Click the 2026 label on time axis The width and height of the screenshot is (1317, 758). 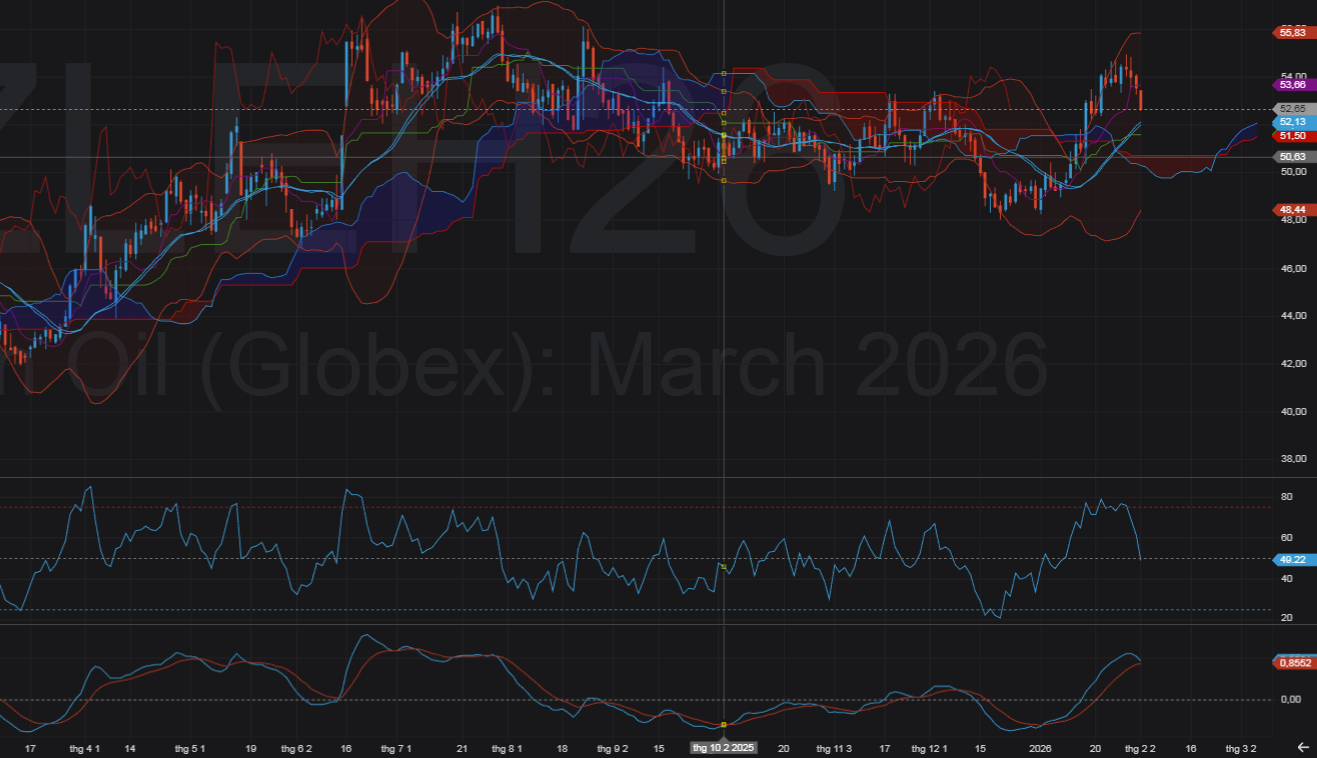coord(1040,748)
